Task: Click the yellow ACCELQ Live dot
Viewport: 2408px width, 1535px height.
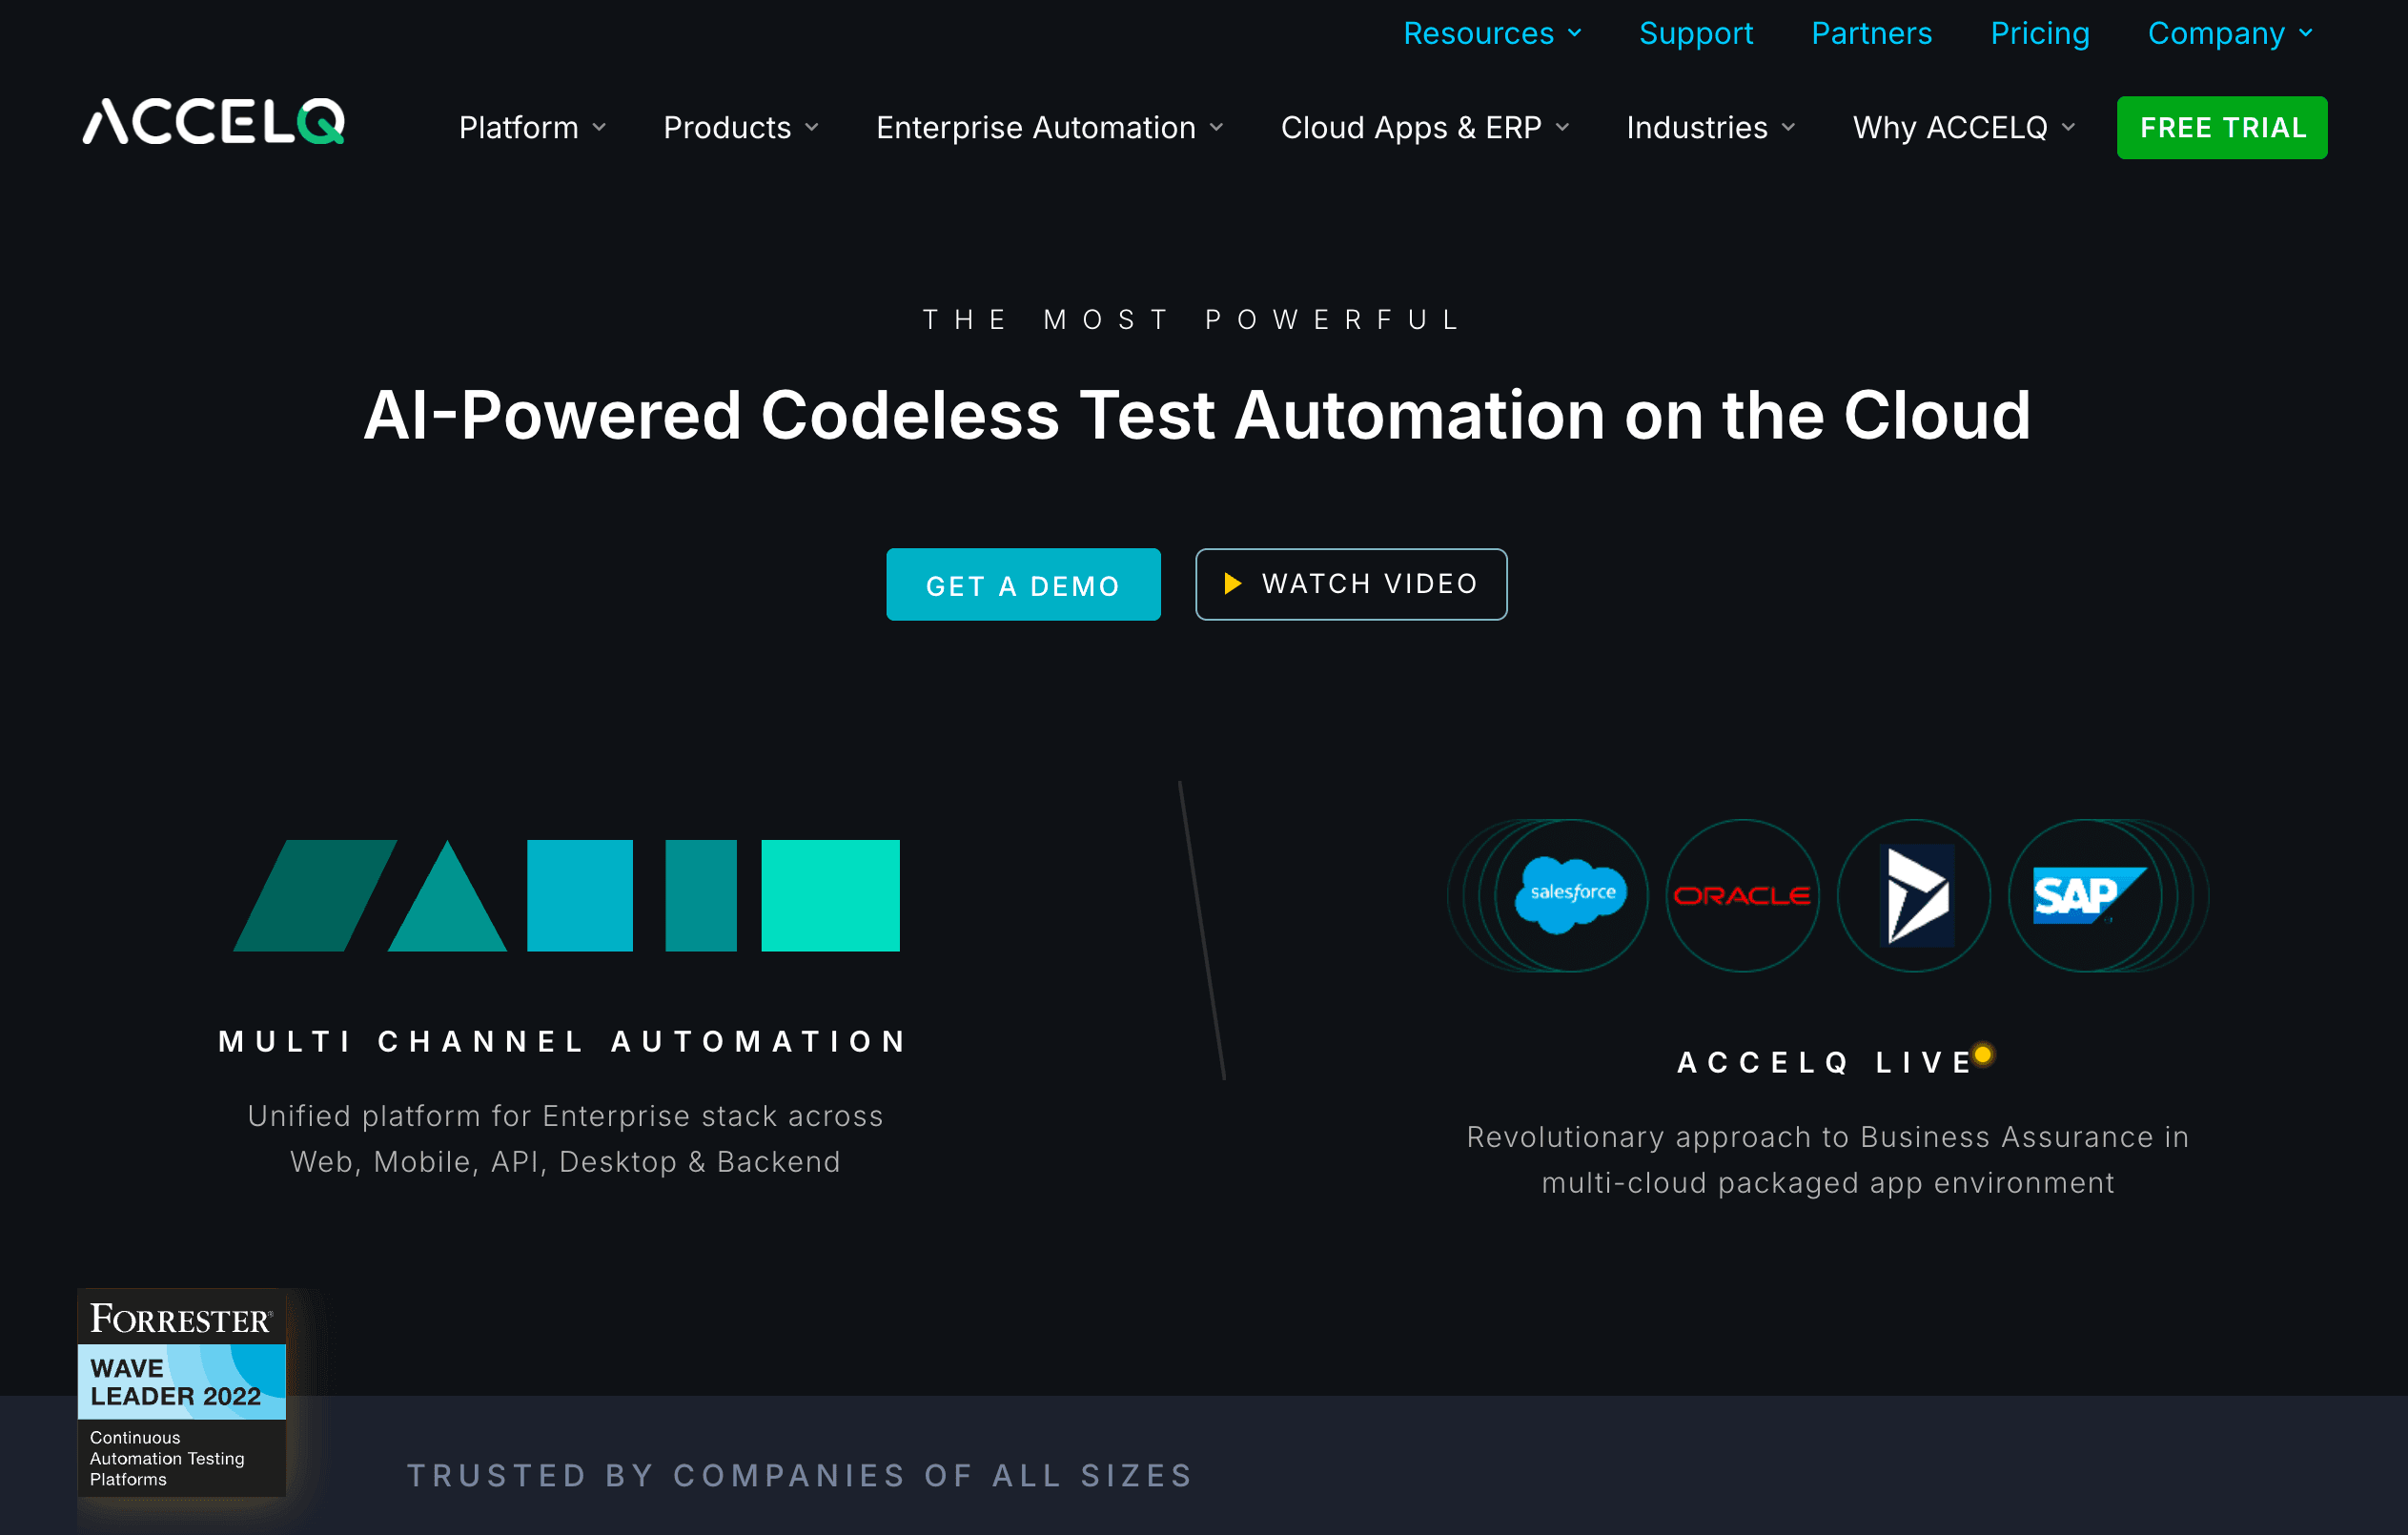Action: click(1983, 1054)
